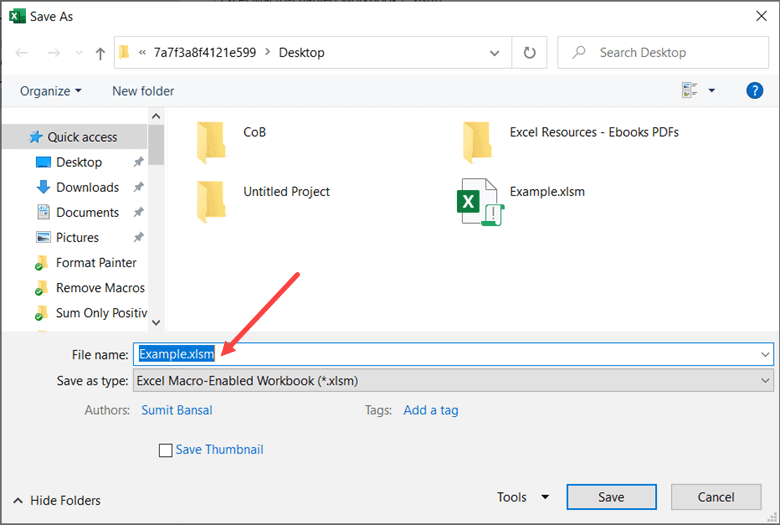
Task: Open Remove Macros folder in sidebar
Action: click(100, 288)
